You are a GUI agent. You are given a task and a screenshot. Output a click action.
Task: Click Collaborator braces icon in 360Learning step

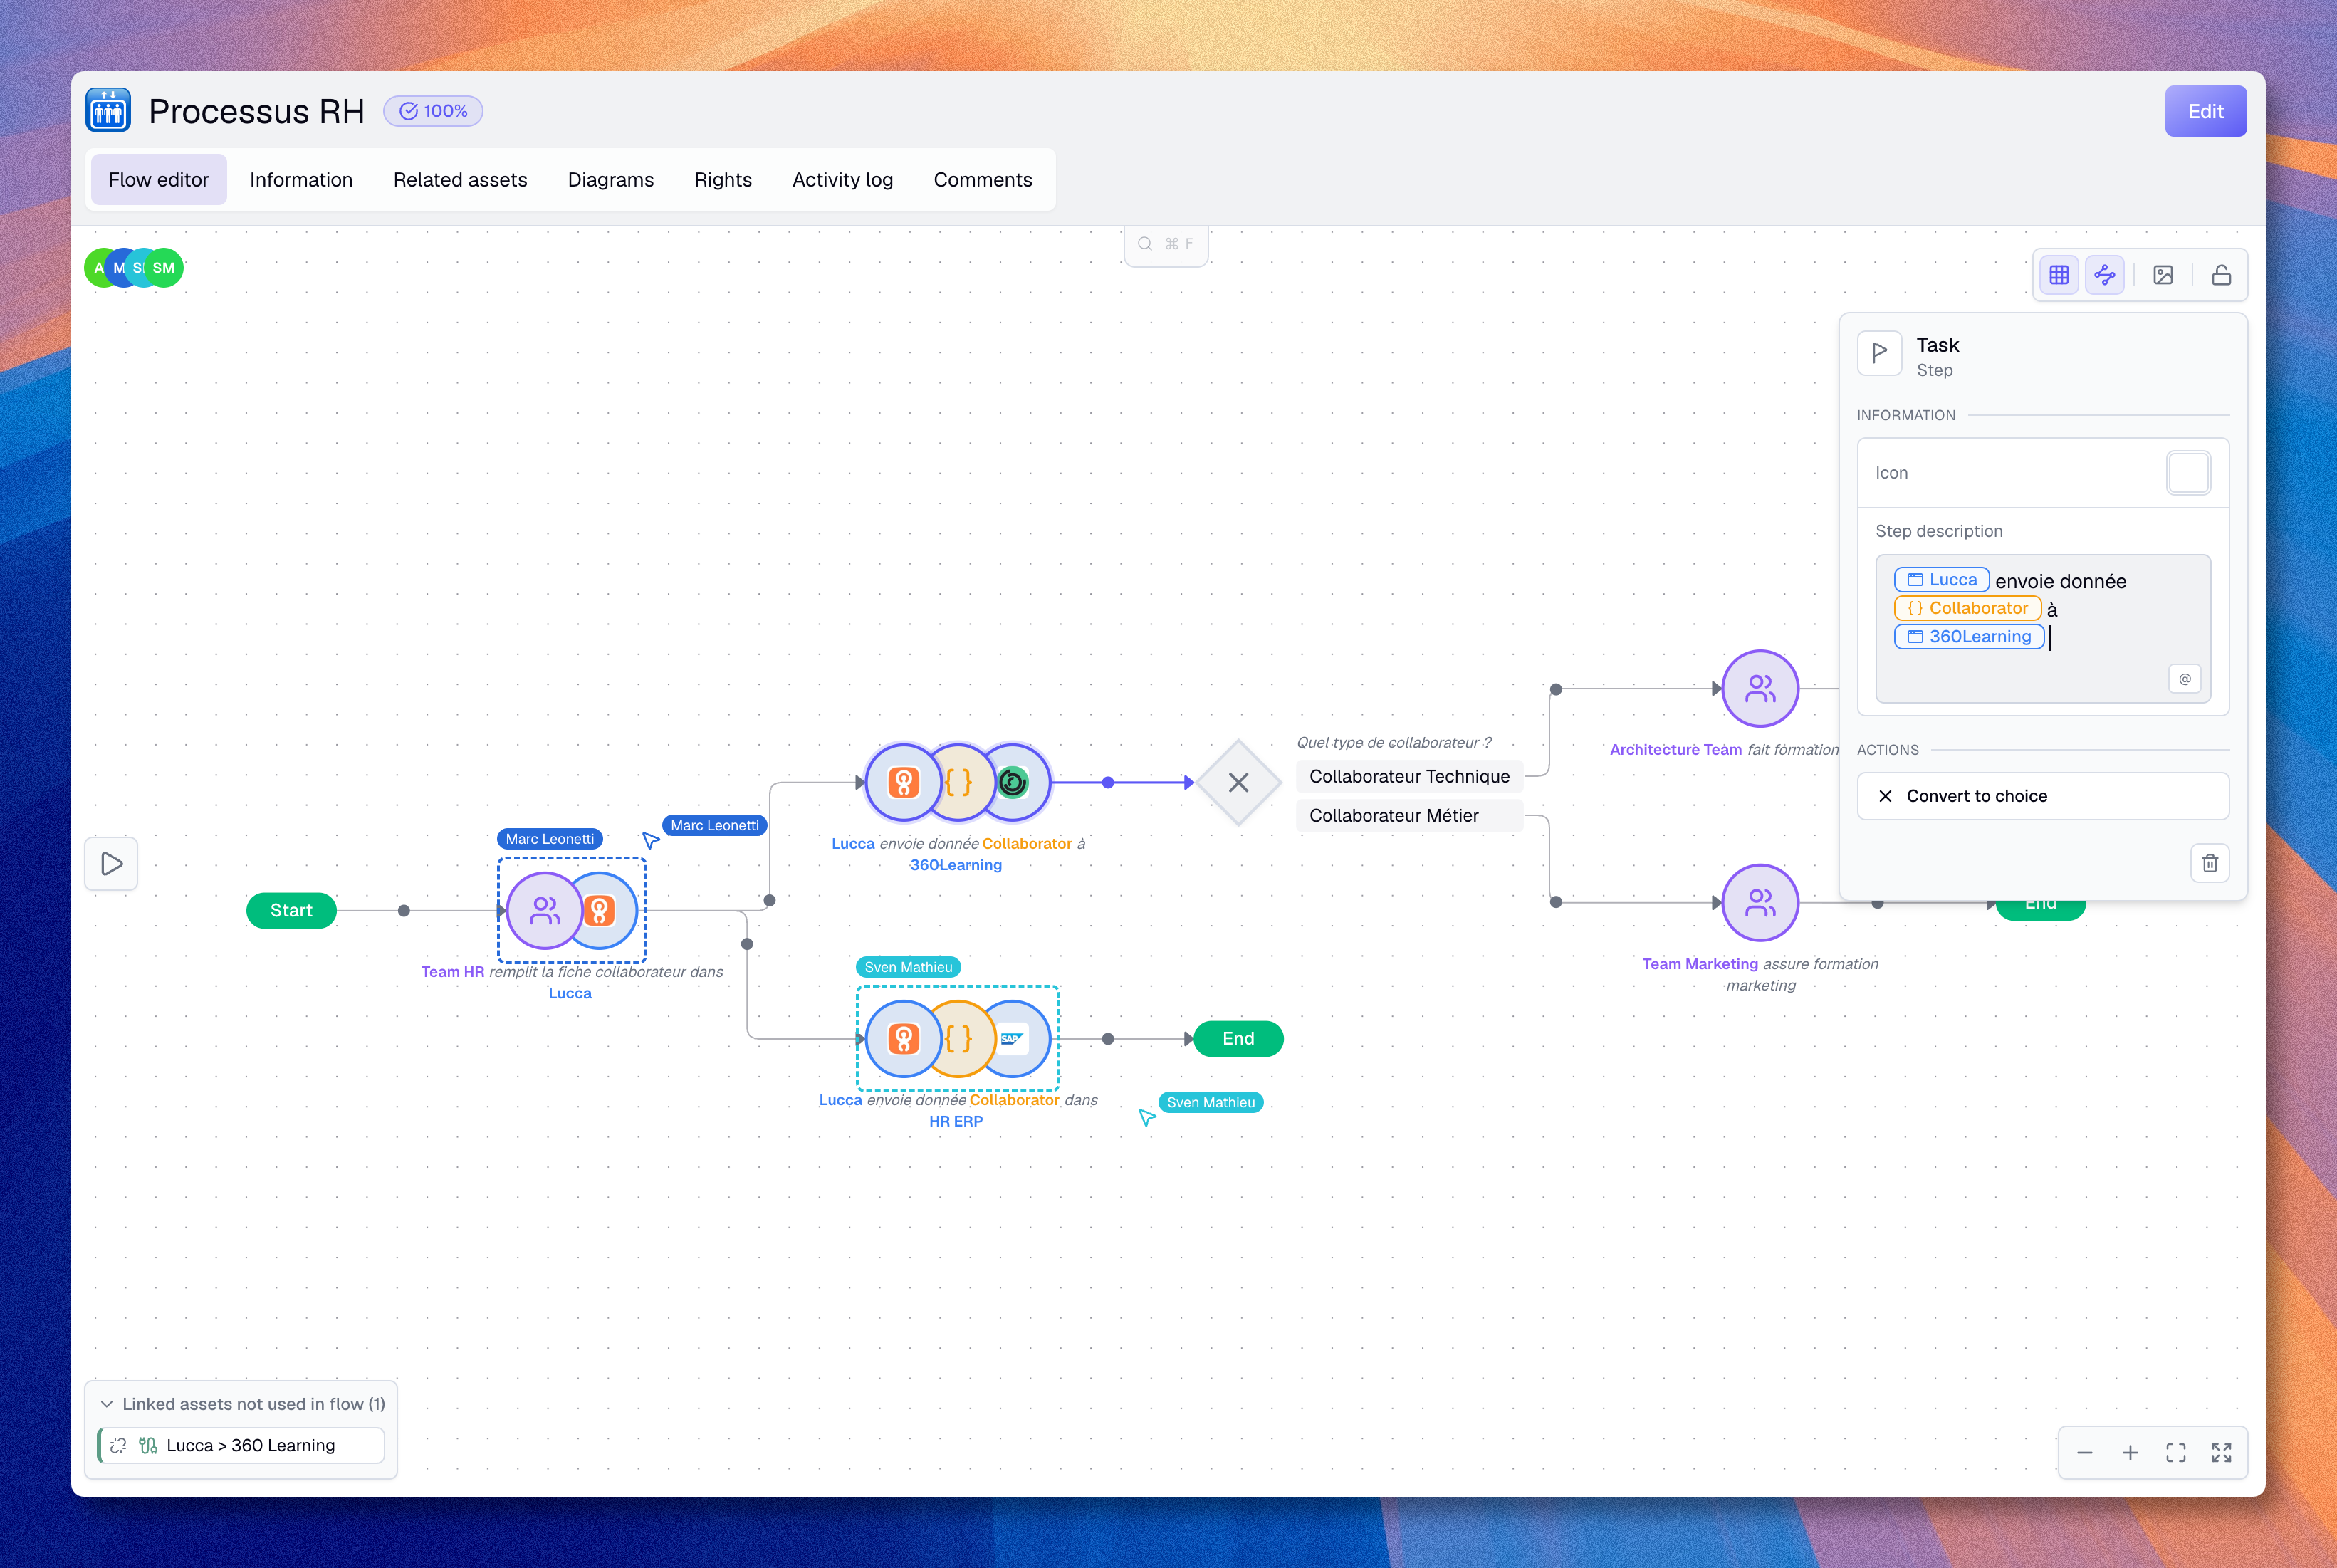tap(959, 783)
